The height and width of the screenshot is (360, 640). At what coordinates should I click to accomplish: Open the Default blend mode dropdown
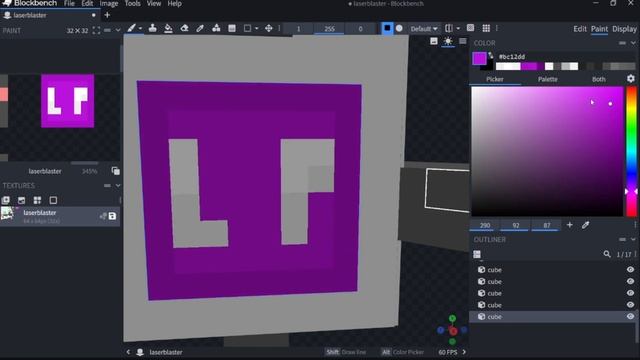click(x=424, y=29)
